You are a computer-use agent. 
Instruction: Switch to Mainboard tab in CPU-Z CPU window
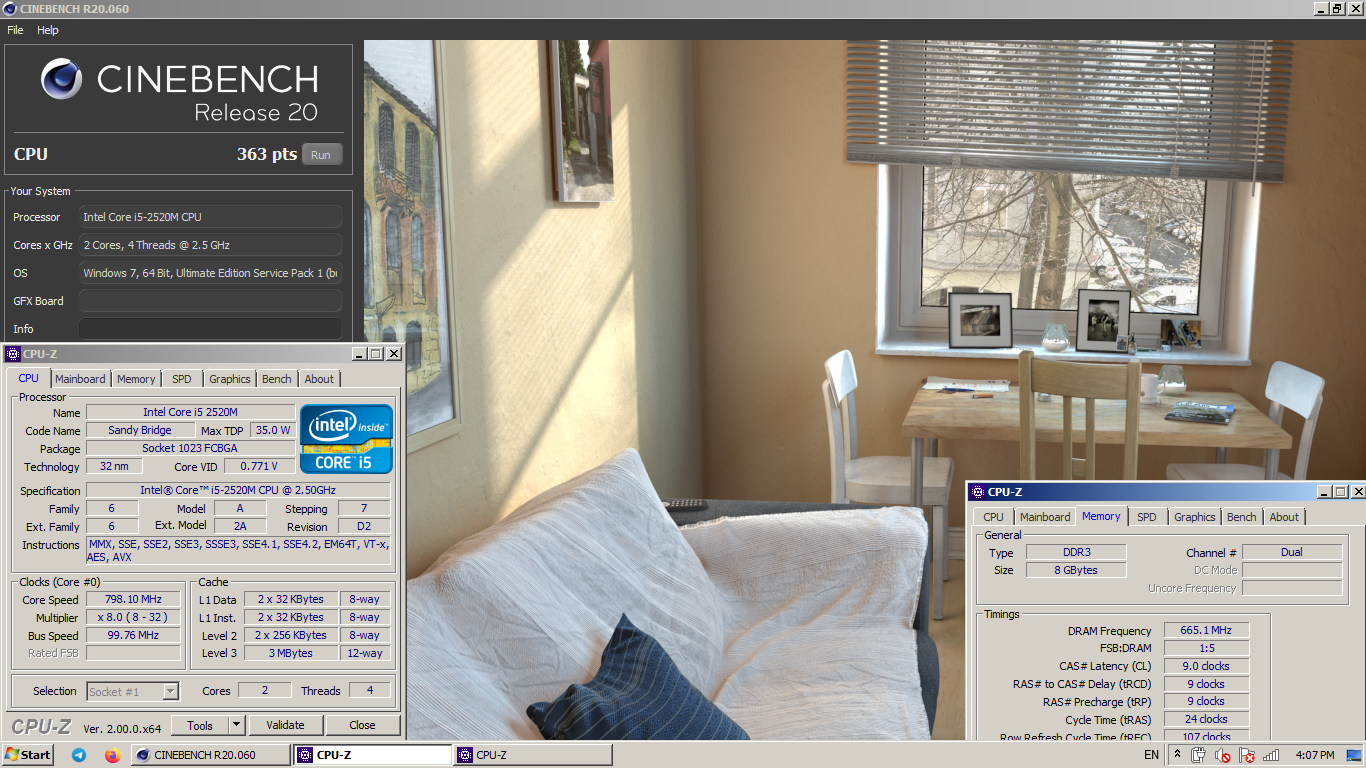pos(80,379)
